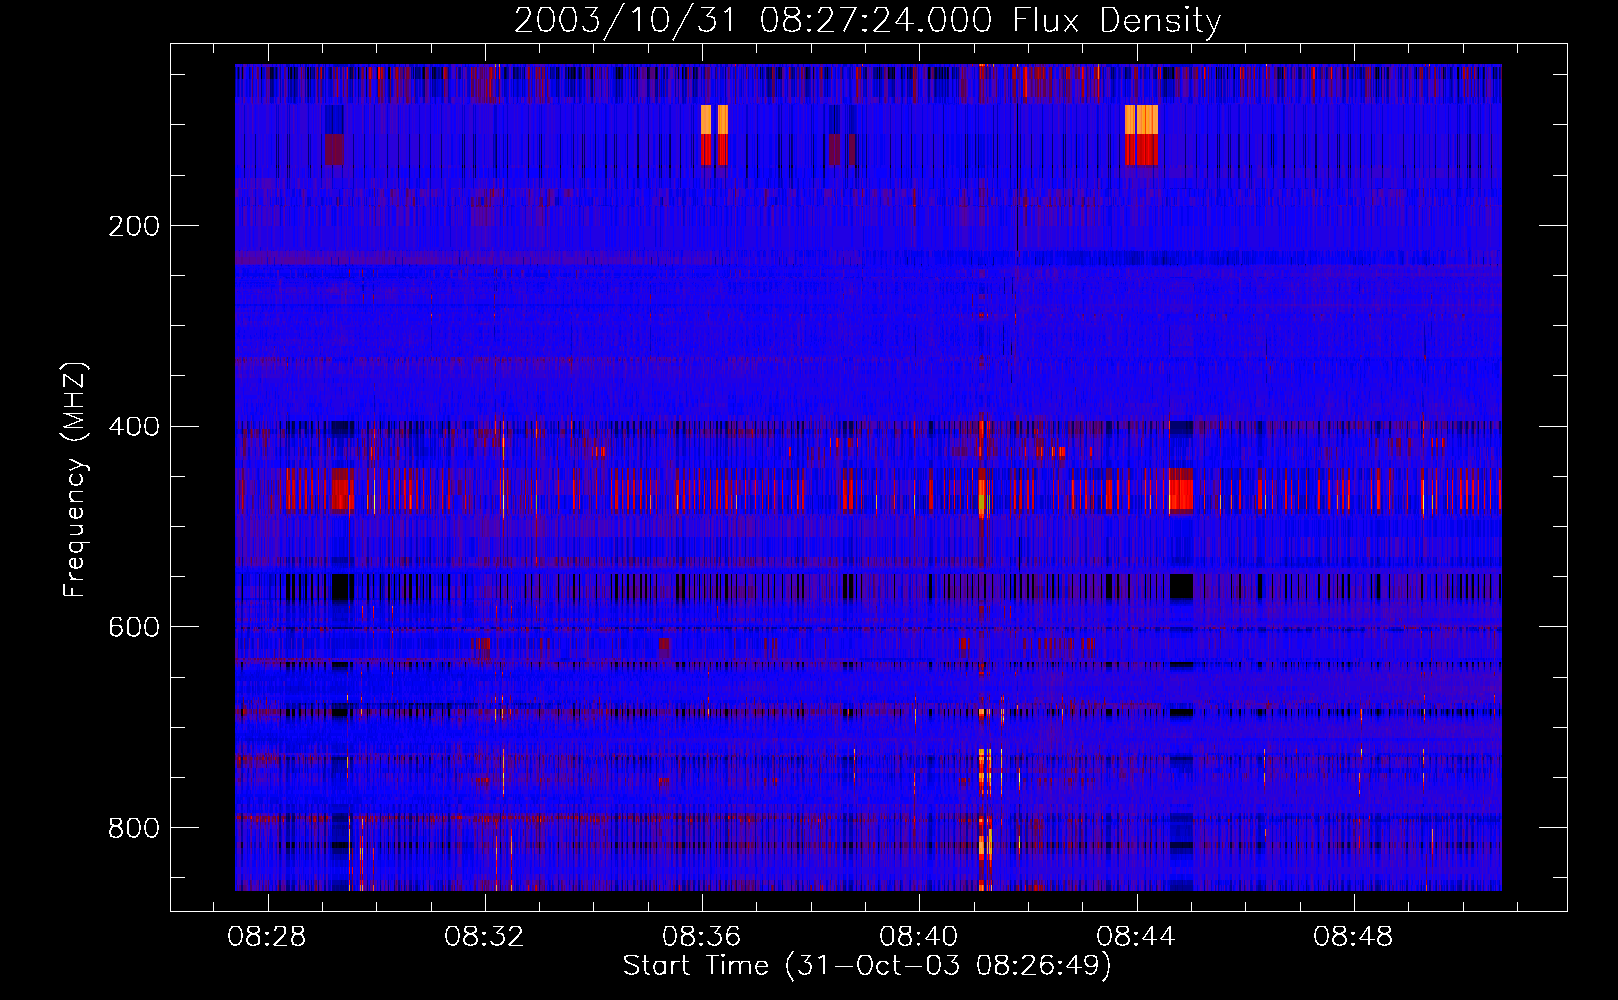Viewport: 1618px width, 1000px height.
Task: Click the 200 frequency tick label
Action: (134, 226)
